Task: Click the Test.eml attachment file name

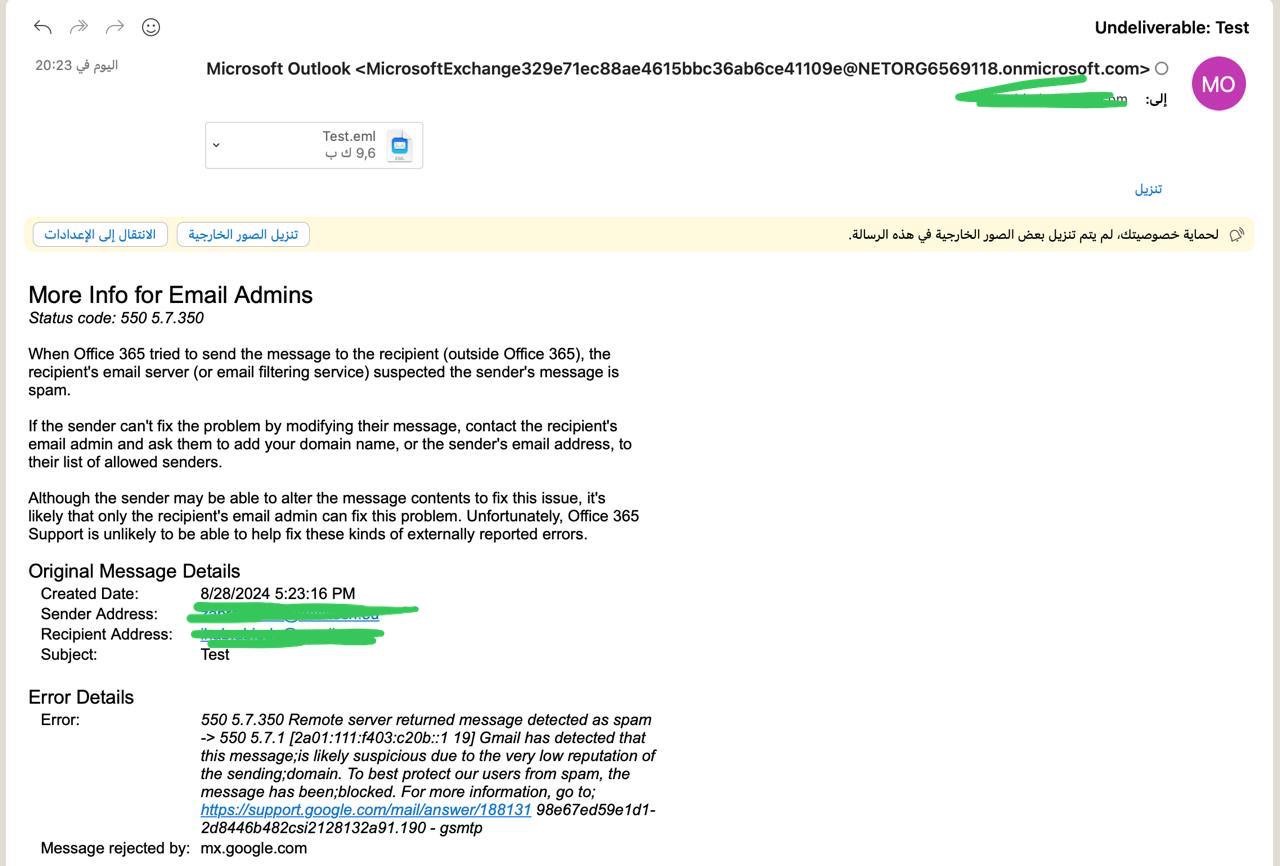Action: [349, 136]
